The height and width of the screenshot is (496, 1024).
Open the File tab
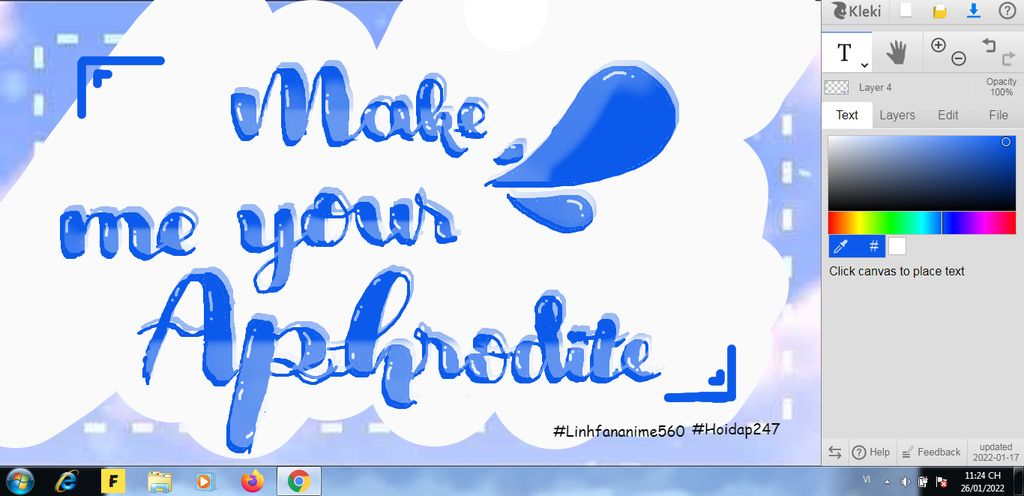point(998,115)
